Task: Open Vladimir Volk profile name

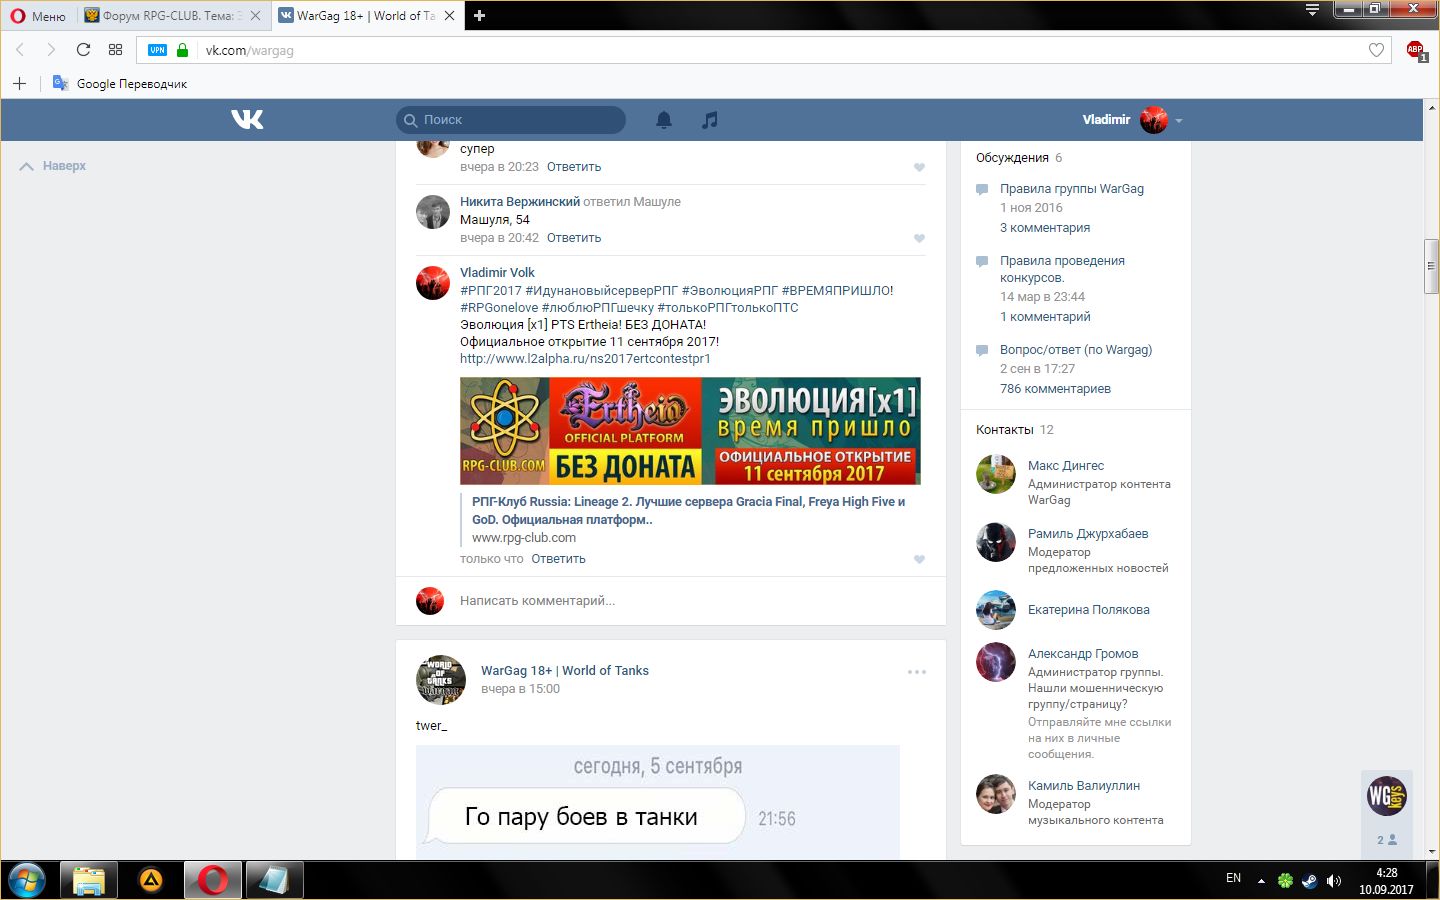Action: coord(497,273)
